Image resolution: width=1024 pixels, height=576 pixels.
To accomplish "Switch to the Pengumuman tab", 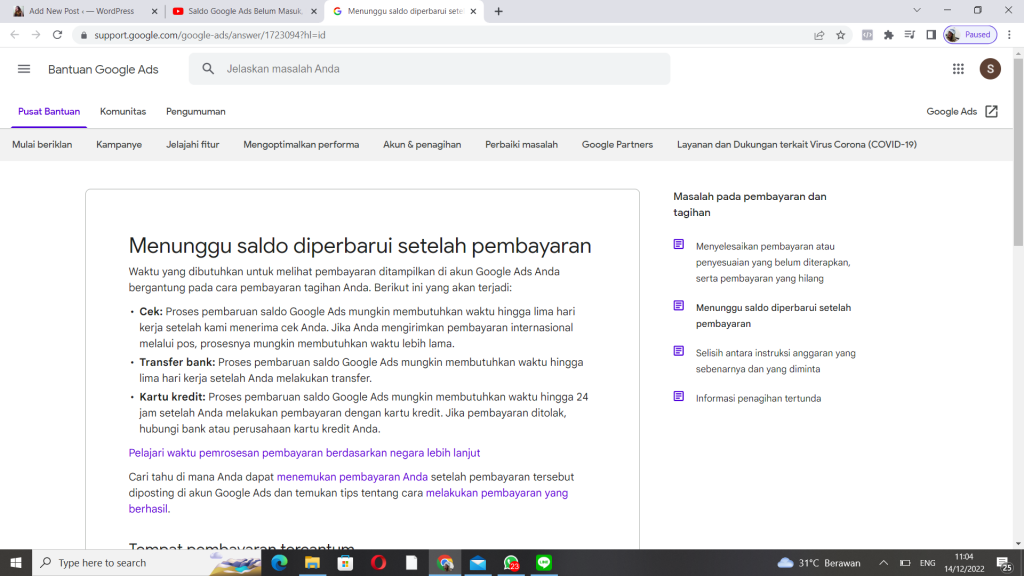I will click(196, 111).
